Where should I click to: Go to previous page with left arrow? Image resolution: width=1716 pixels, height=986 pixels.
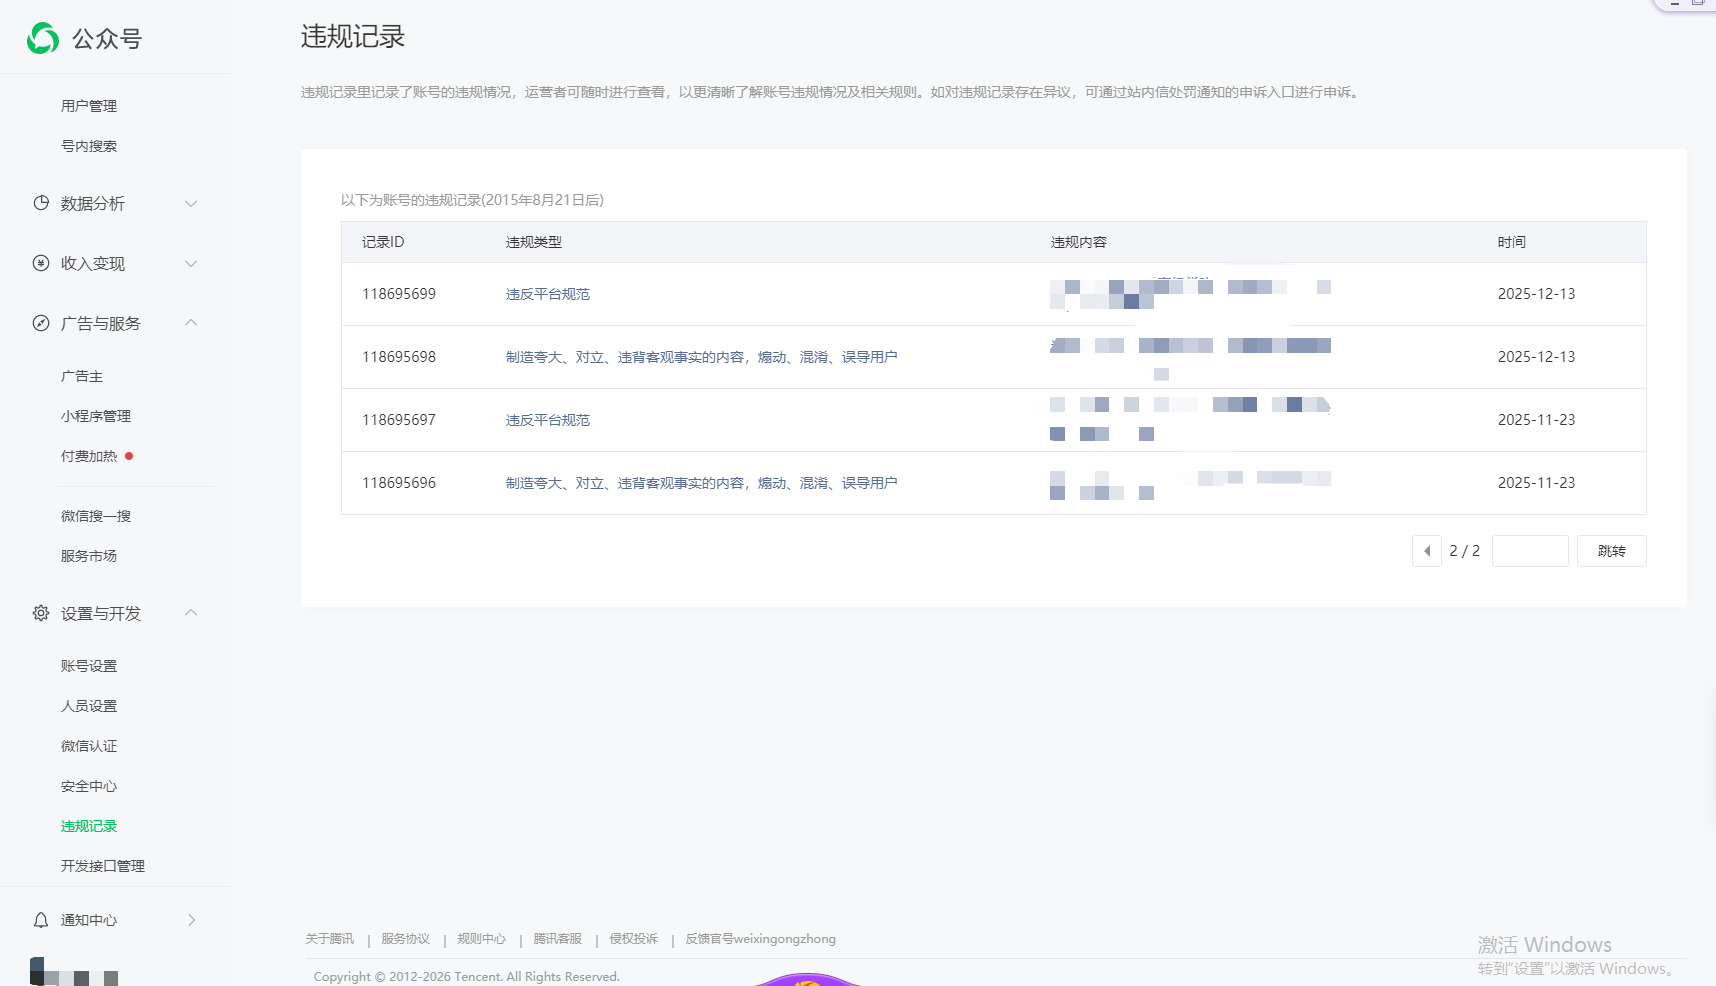(x=1427, y=551)
